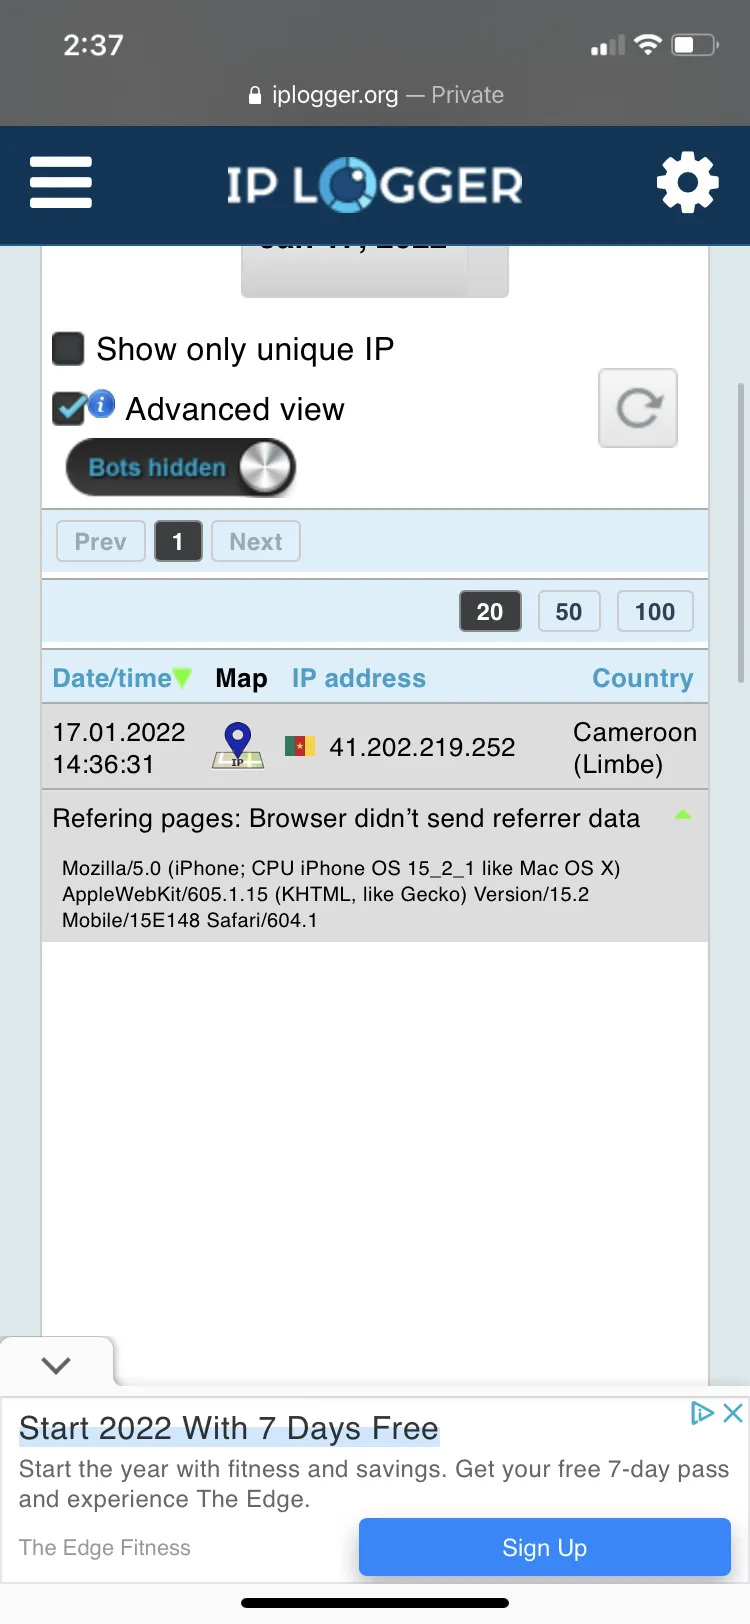
Task: Show 100 results per page
Action: coord(655,611)
